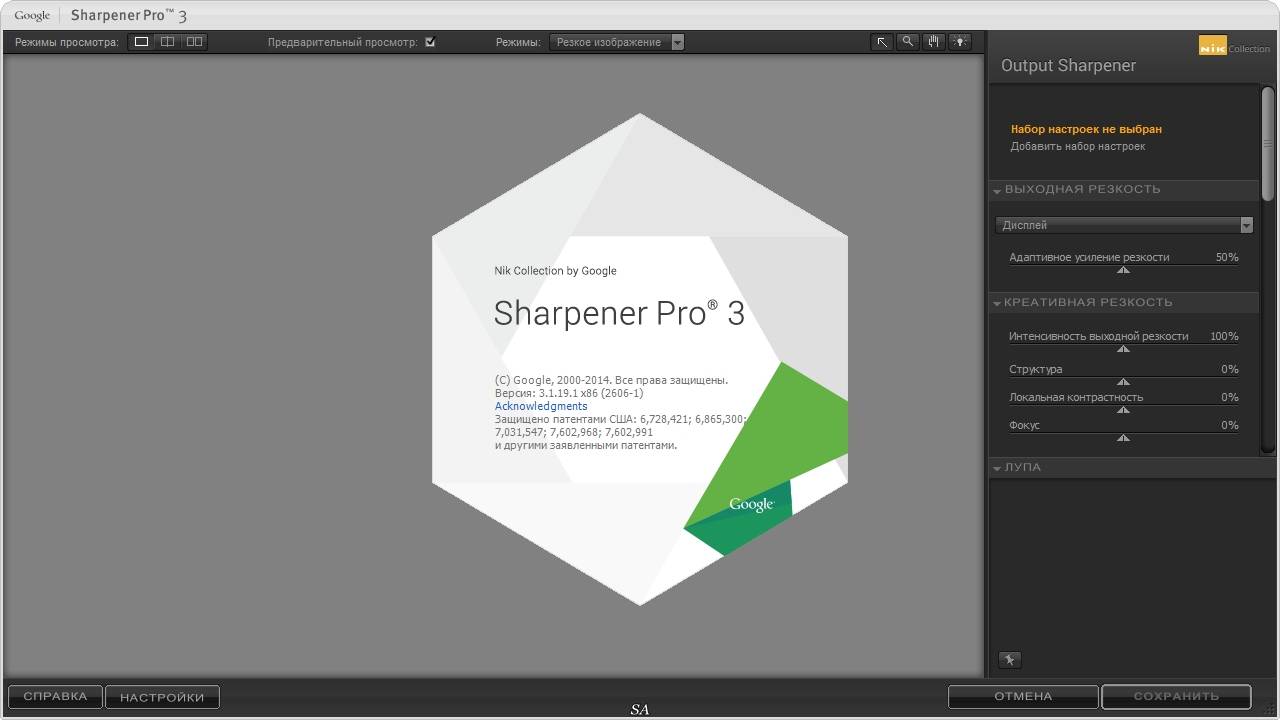Open the Режимы dropdown Резкое изображение
This screenshot has height=720, width=1280.
(x=616, y=42)
